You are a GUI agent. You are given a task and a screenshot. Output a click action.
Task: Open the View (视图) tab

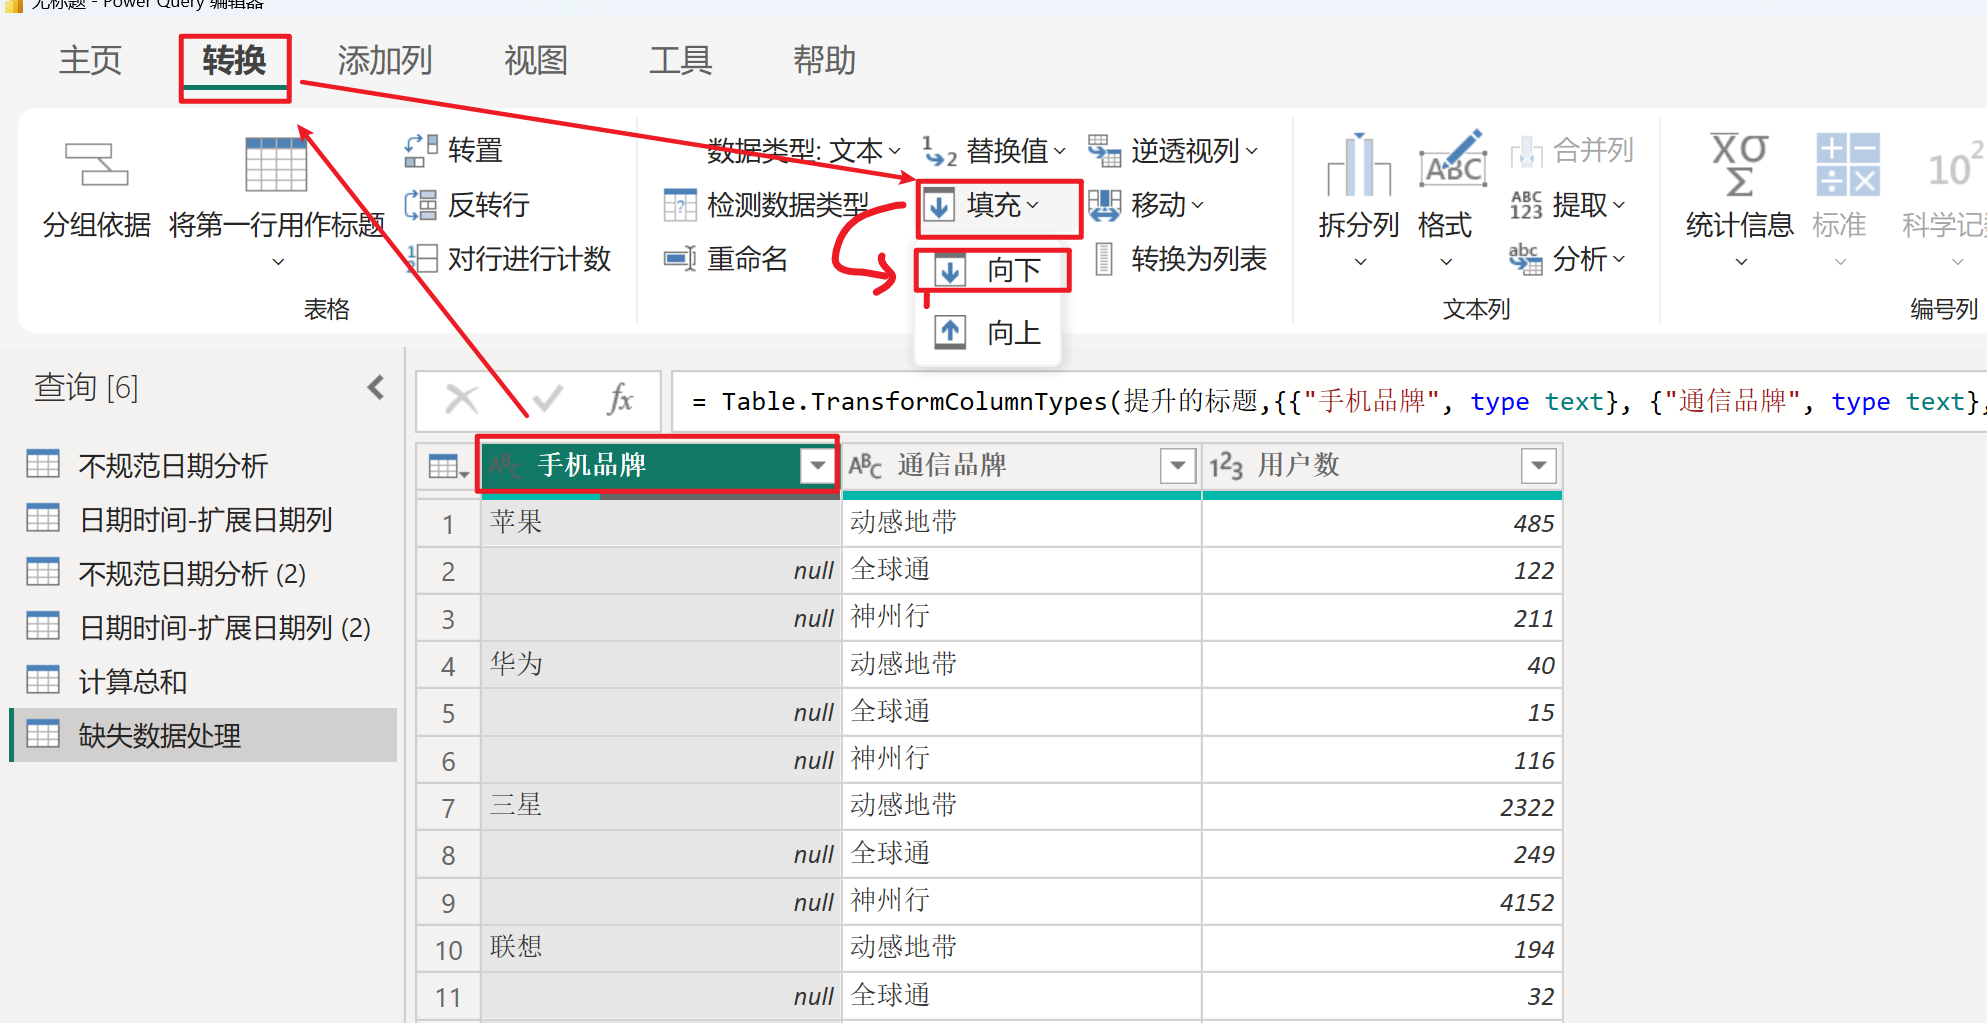point(535,61)
